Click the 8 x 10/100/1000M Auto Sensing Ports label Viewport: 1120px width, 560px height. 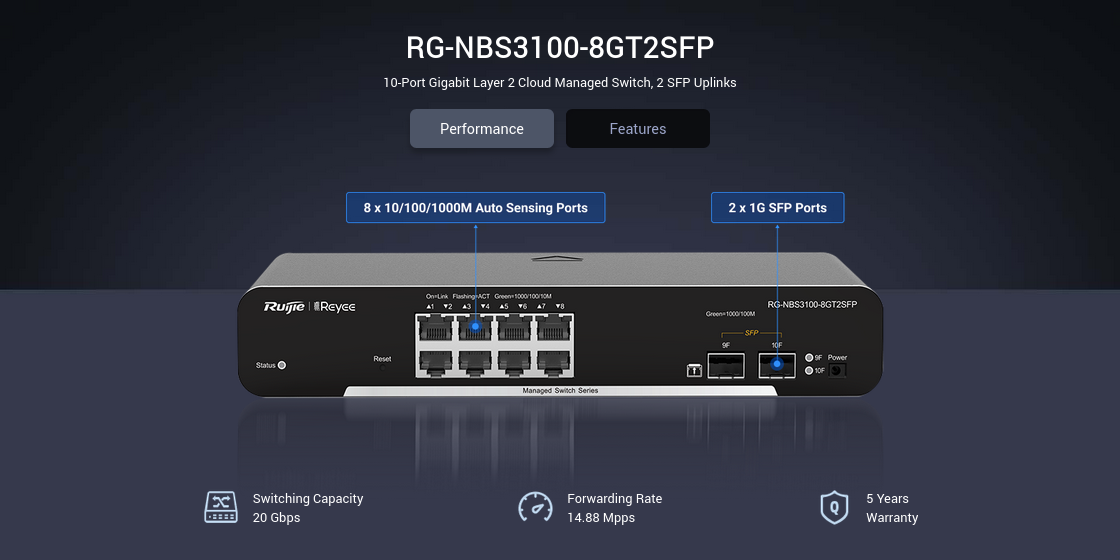(x=476, y=208)
